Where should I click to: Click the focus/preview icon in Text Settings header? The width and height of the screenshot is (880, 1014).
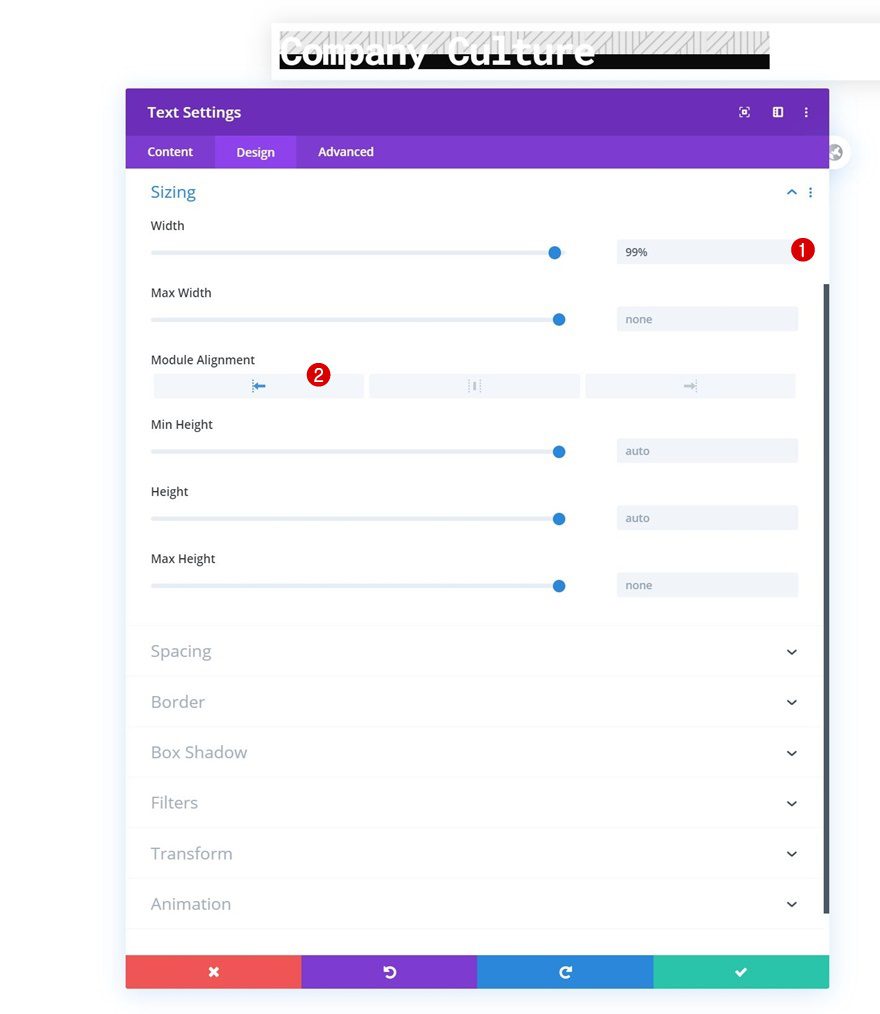744,112
